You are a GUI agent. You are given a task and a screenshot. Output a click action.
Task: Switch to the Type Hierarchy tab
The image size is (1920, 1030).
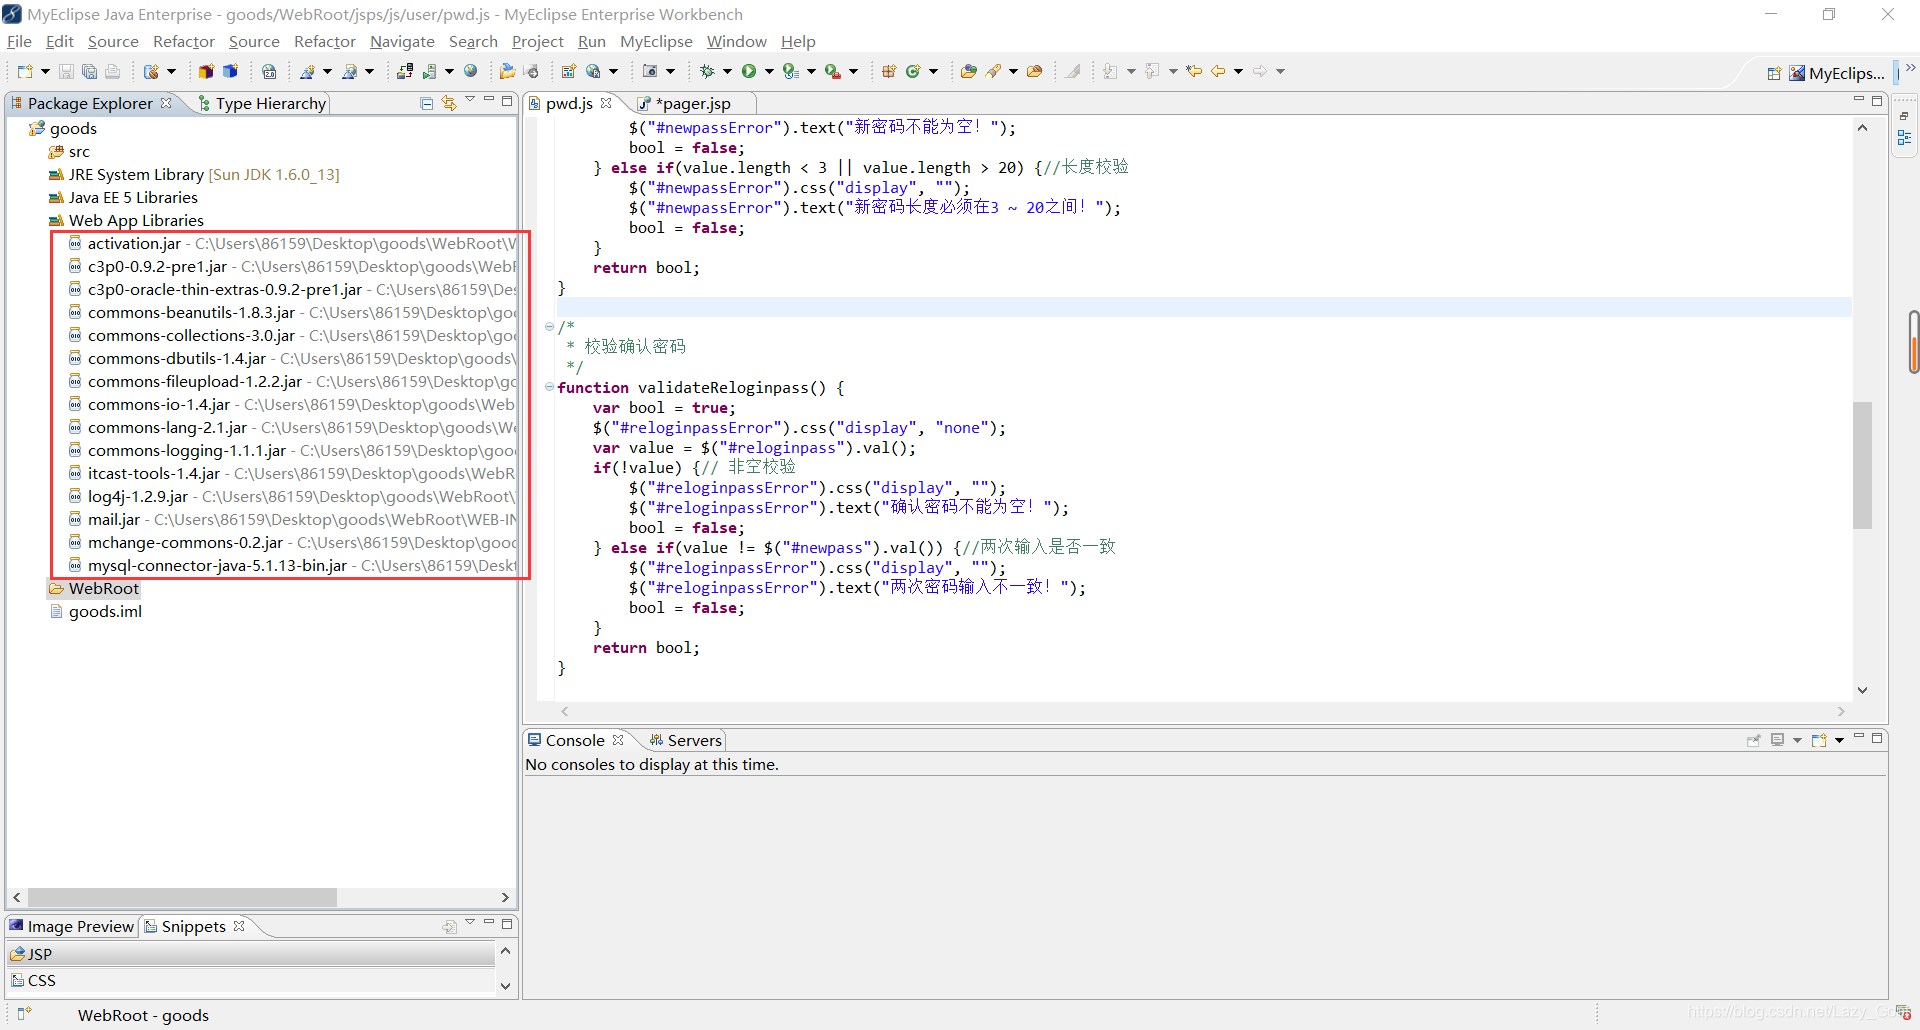click(x=263, y=103)
